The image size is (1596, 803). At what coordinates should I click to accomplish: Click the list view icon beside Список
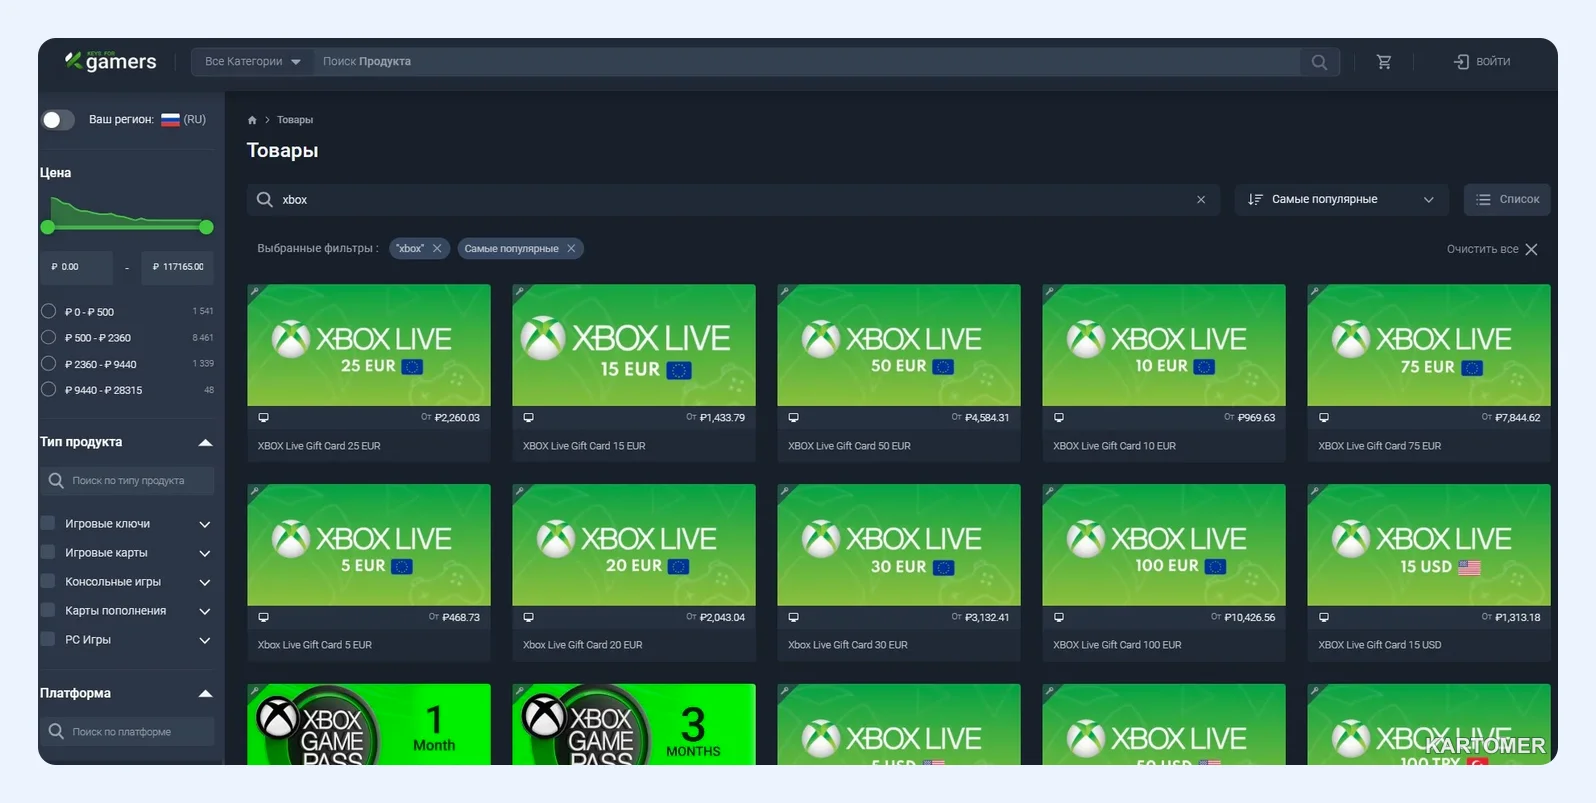tap(1483, 200)
